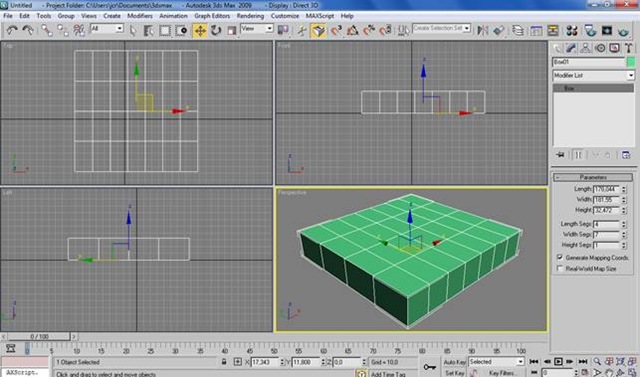Viewport: 640px width, 377px height.
Task: Click the Undo arrow icon
Action: coord(12,31)
